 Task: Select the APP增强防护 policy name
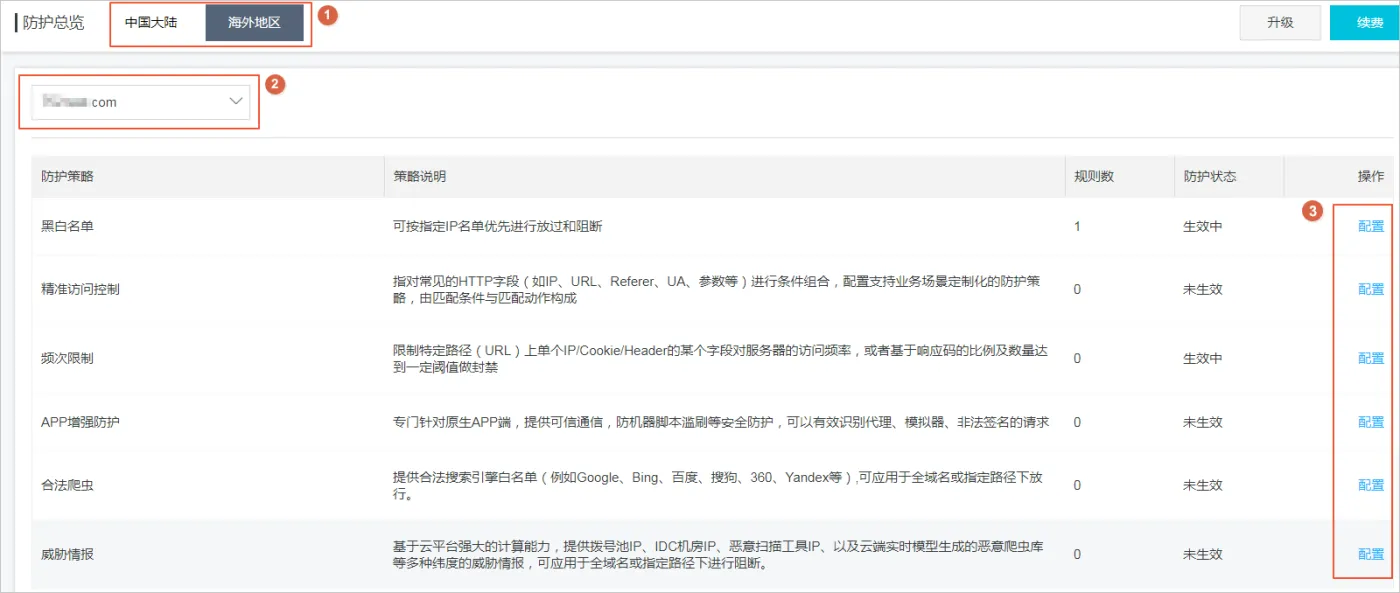coord(80,422)
